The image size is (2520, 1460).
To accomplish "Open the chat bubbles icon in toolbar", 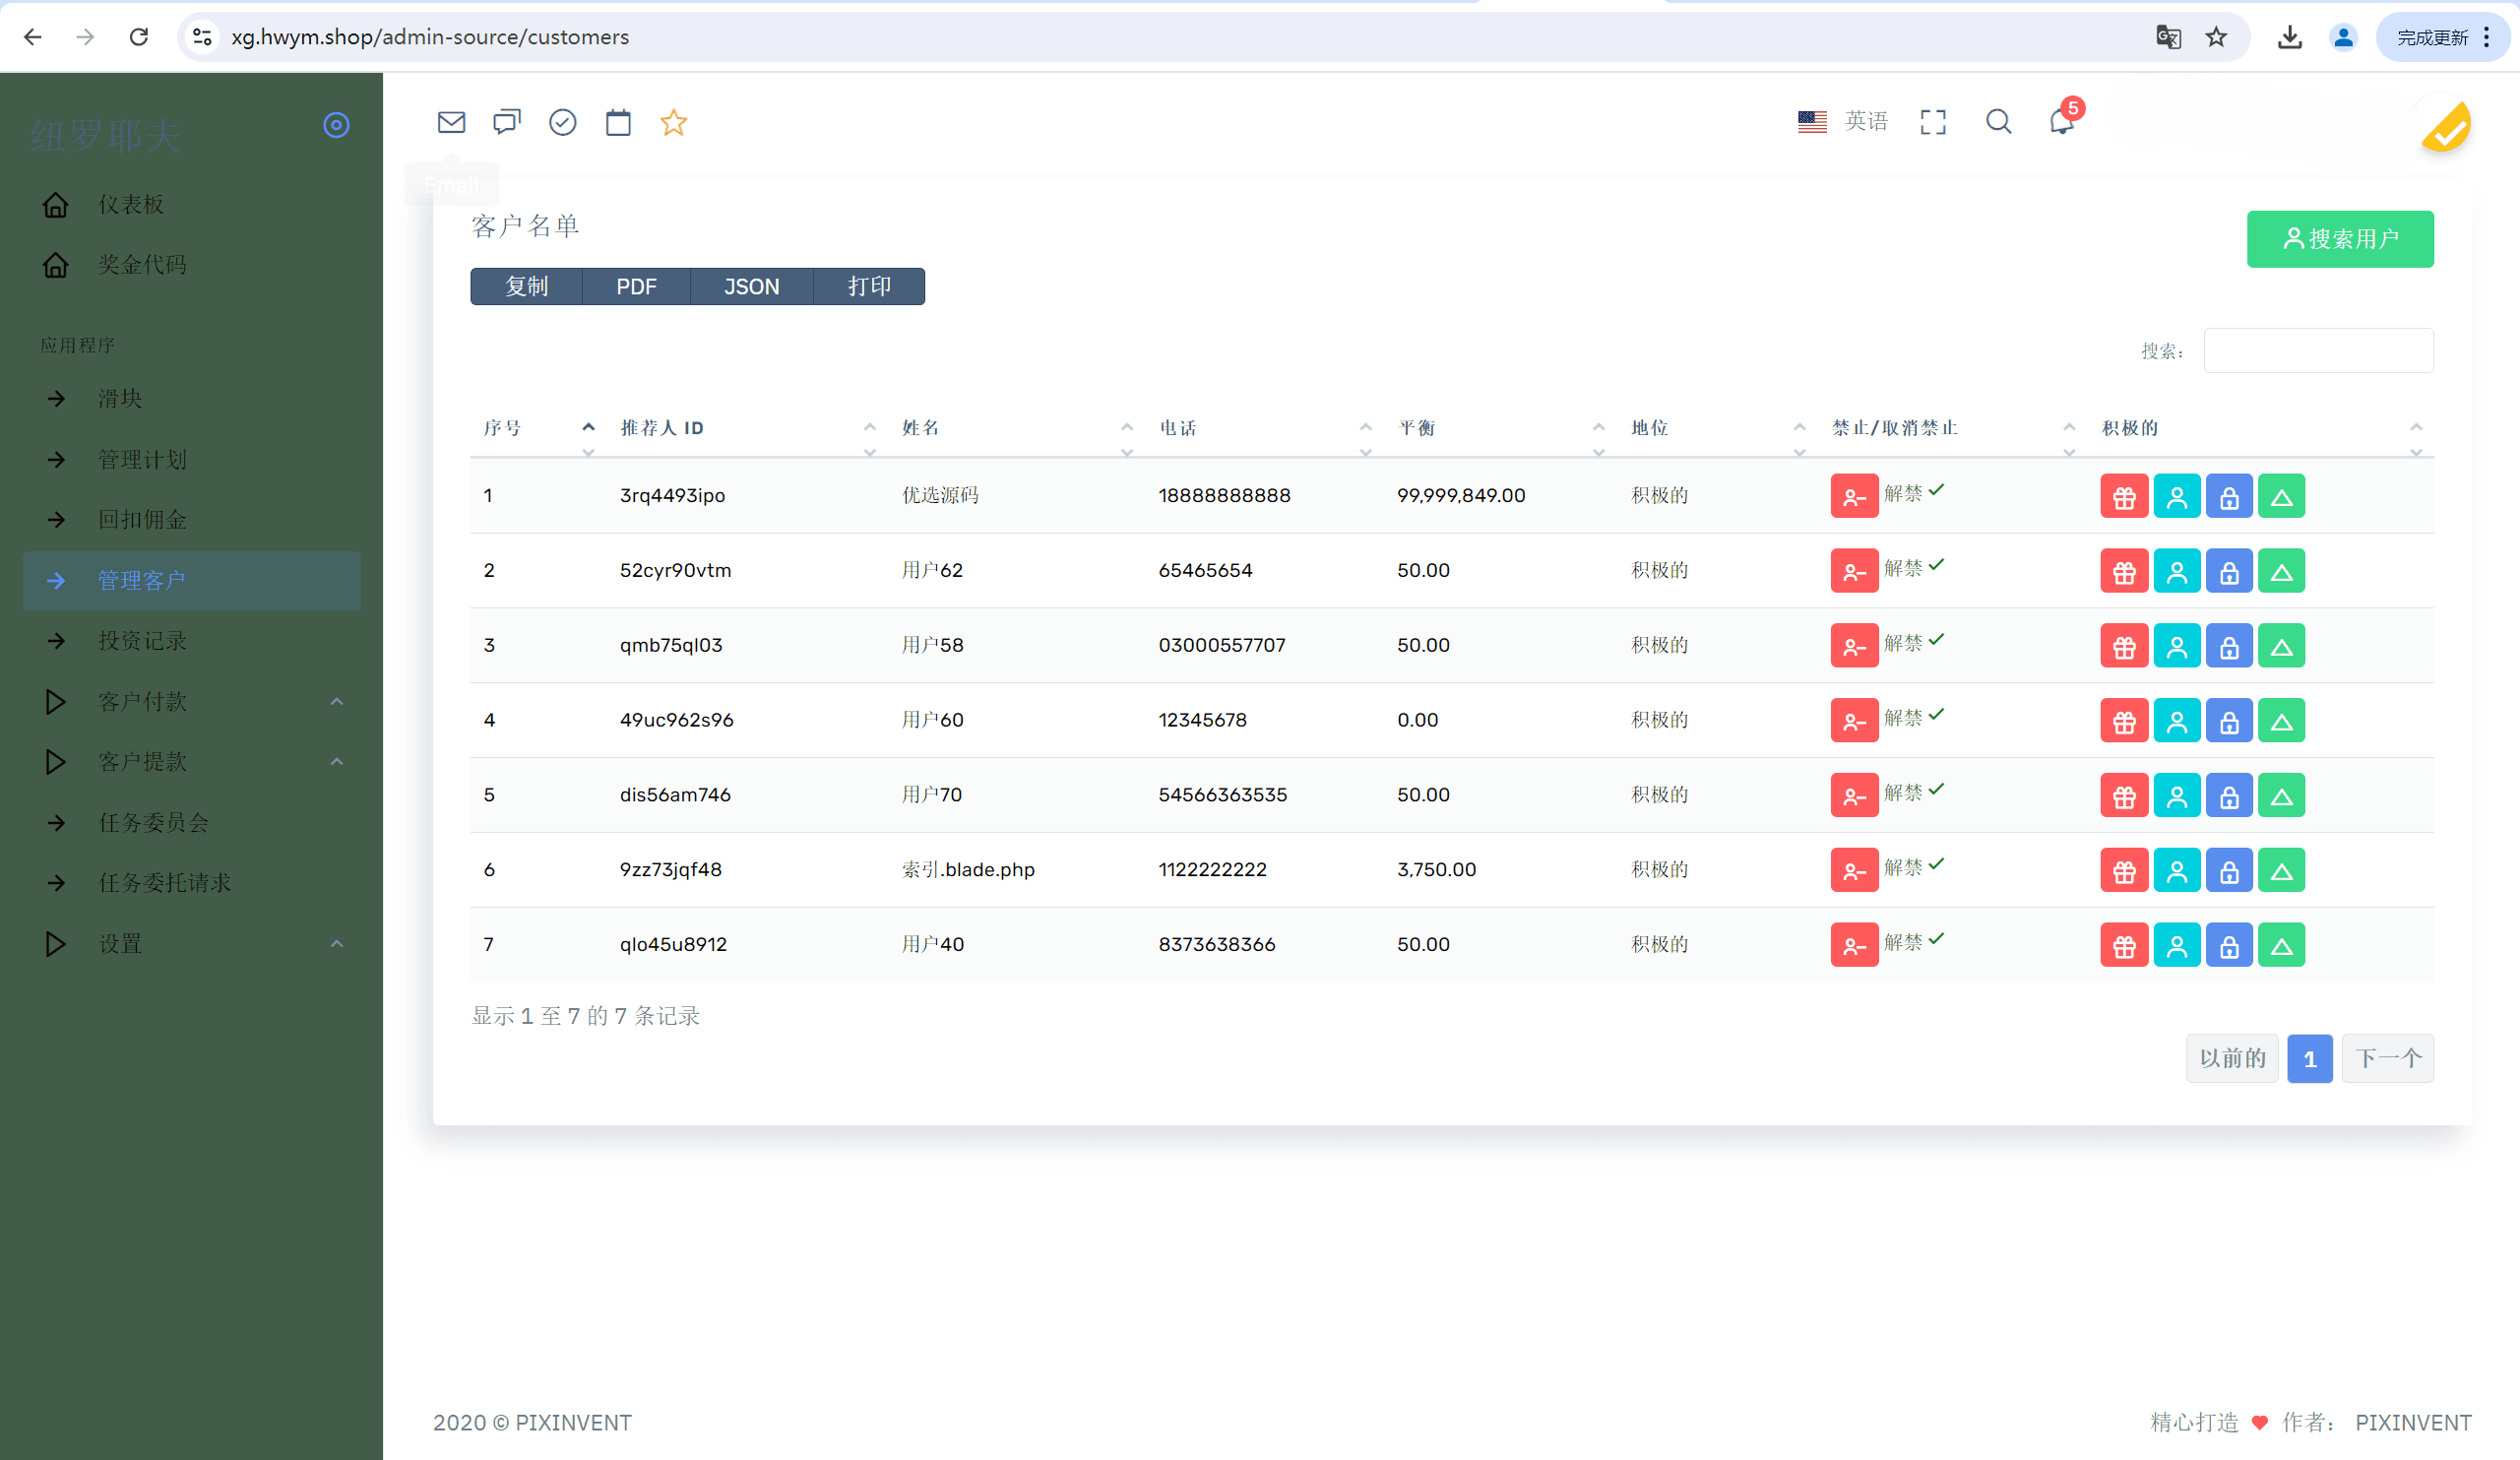I will coord(507,122).
